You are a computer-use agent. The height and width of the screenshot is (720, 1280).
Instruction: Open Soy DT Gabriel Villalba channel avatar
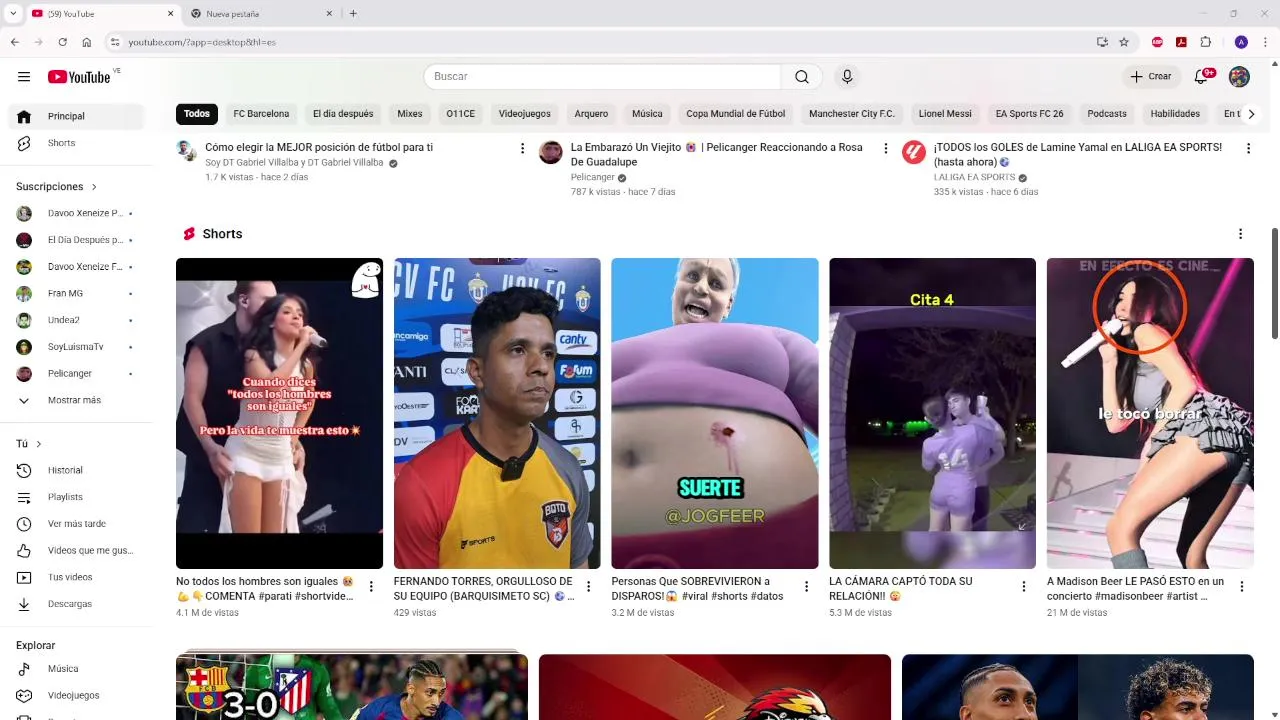pyautogui.click(x=187, y=151)
